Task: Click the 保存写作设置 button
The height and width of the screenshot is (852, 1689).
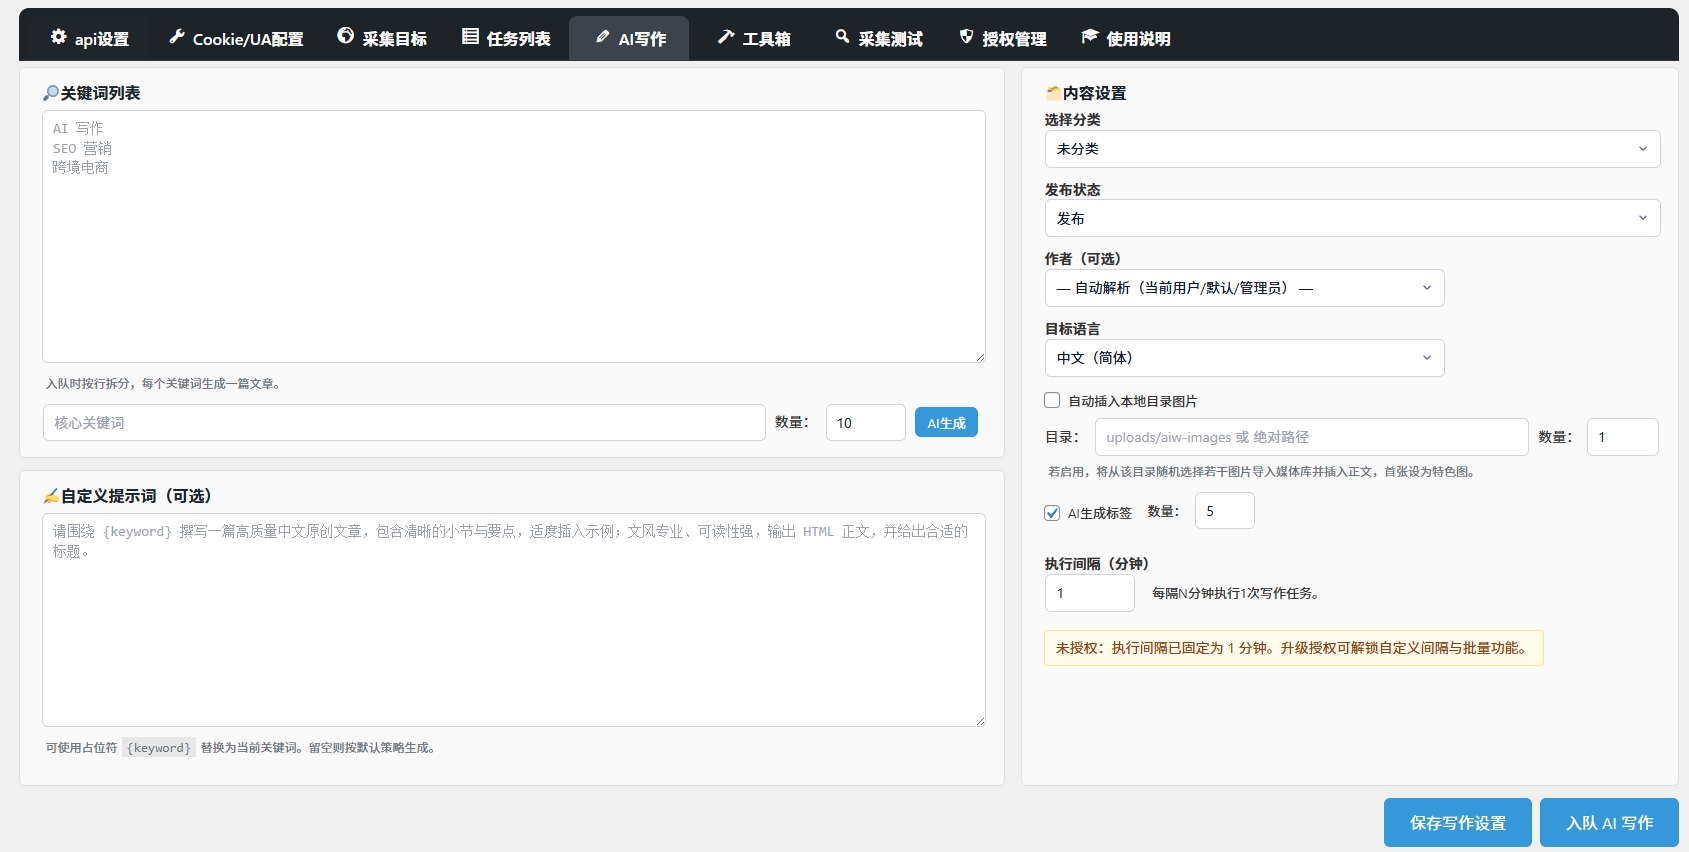Action: click(1457, 823)
